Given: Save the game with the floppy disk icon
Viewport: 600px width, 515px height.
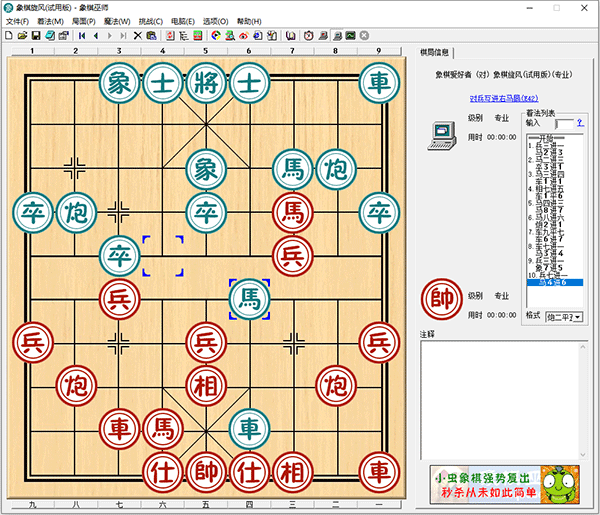Looking at the screenshot, I should point(35,35).
